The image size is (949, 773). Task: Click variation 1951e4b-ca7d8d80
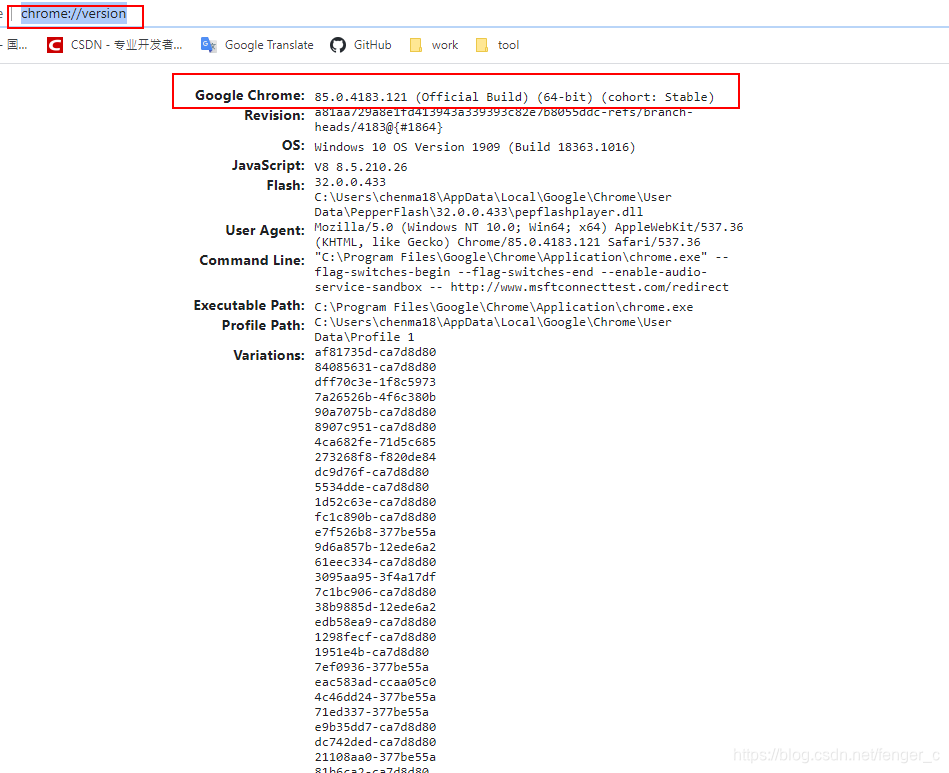pos(372,653)
